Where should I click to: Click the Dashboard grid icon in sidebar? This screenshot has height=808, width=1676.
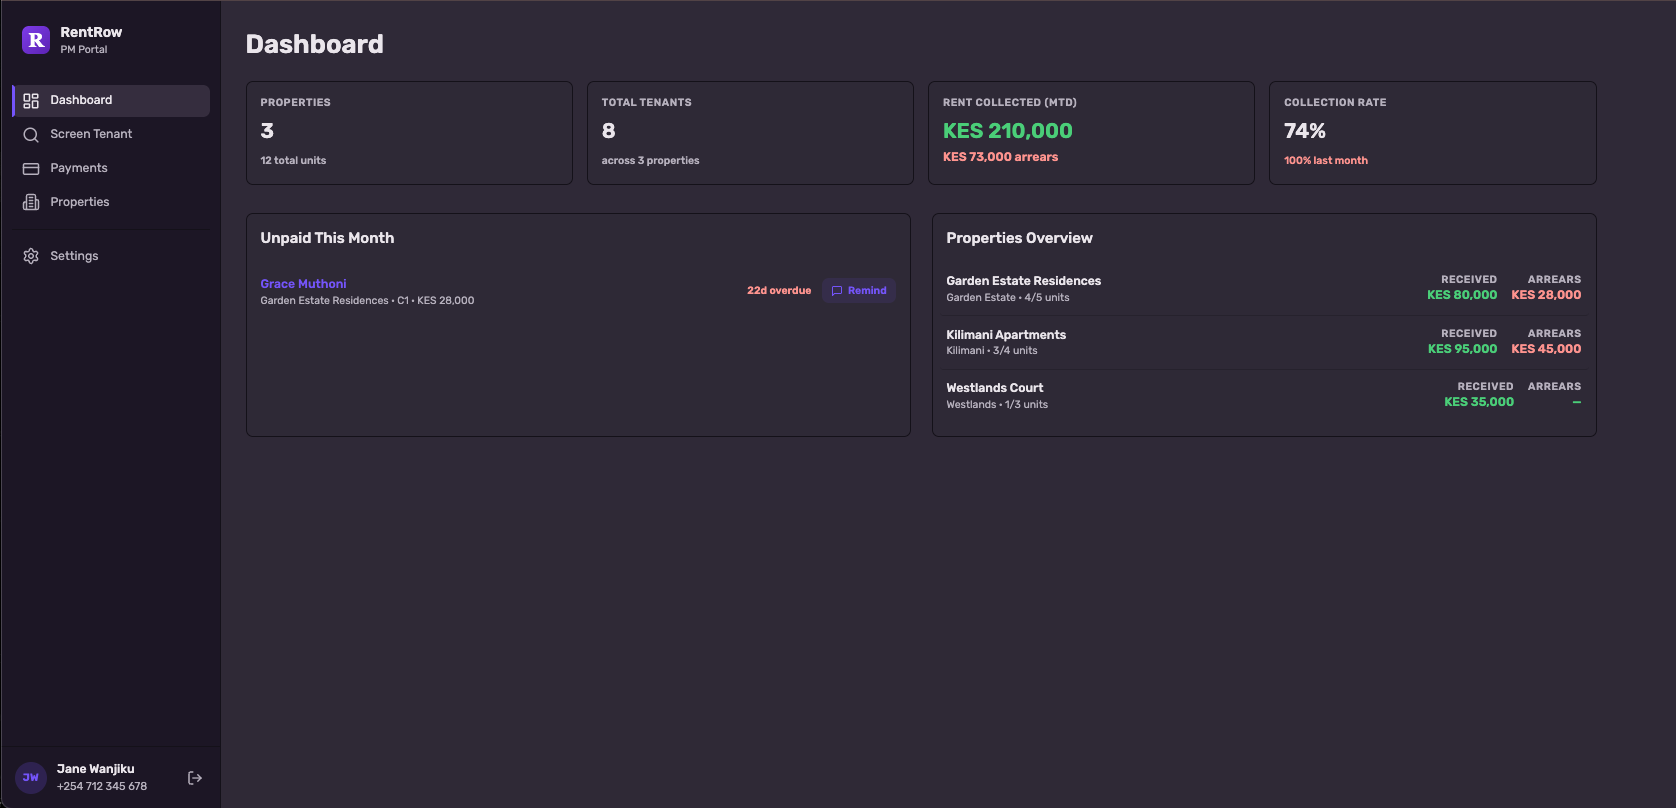pos(31,101)
